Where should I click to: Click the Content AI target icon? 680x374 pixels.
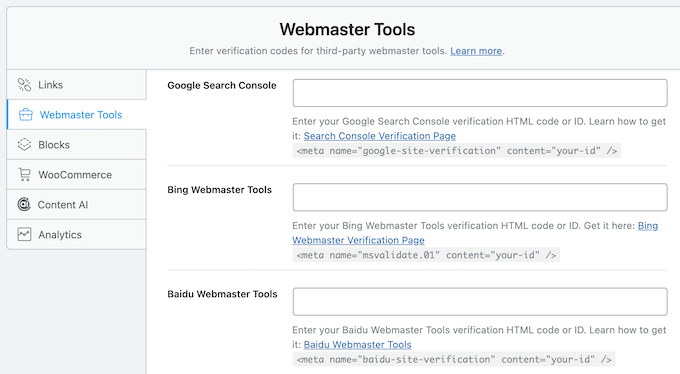pyautogui.click(x=24, y=204)
